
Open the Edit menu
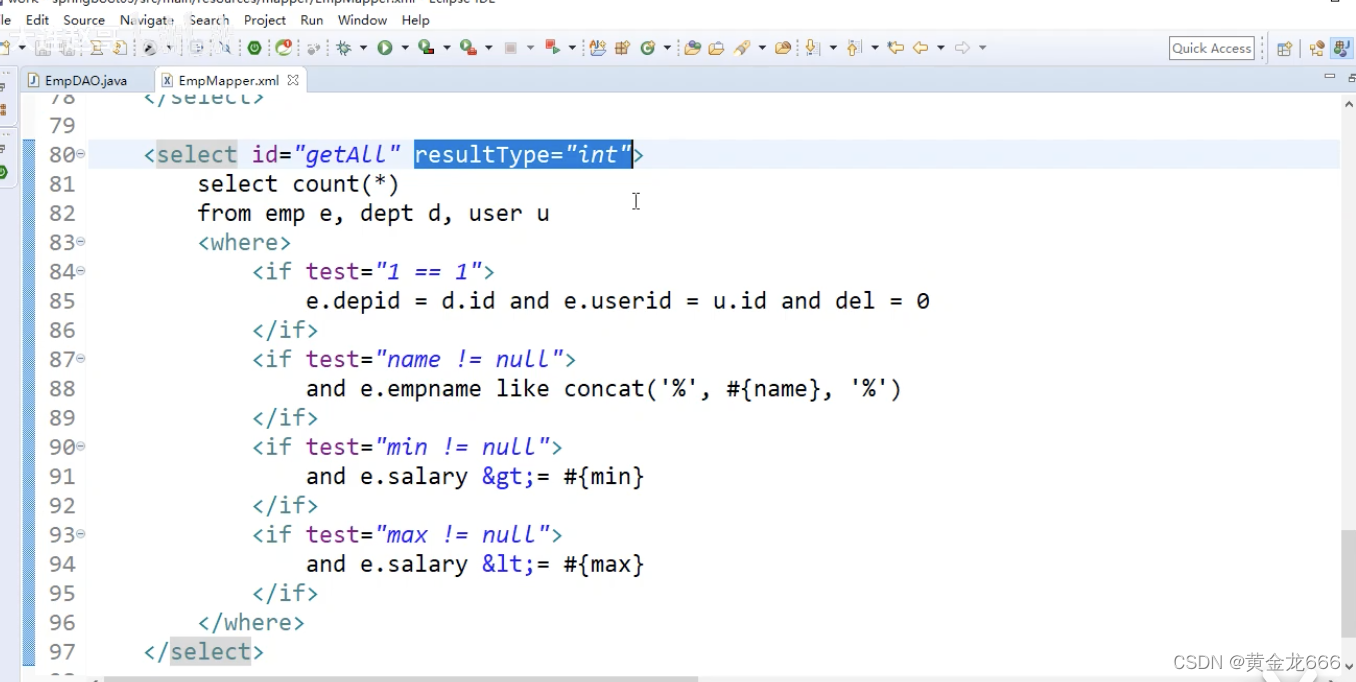[37, 20]
